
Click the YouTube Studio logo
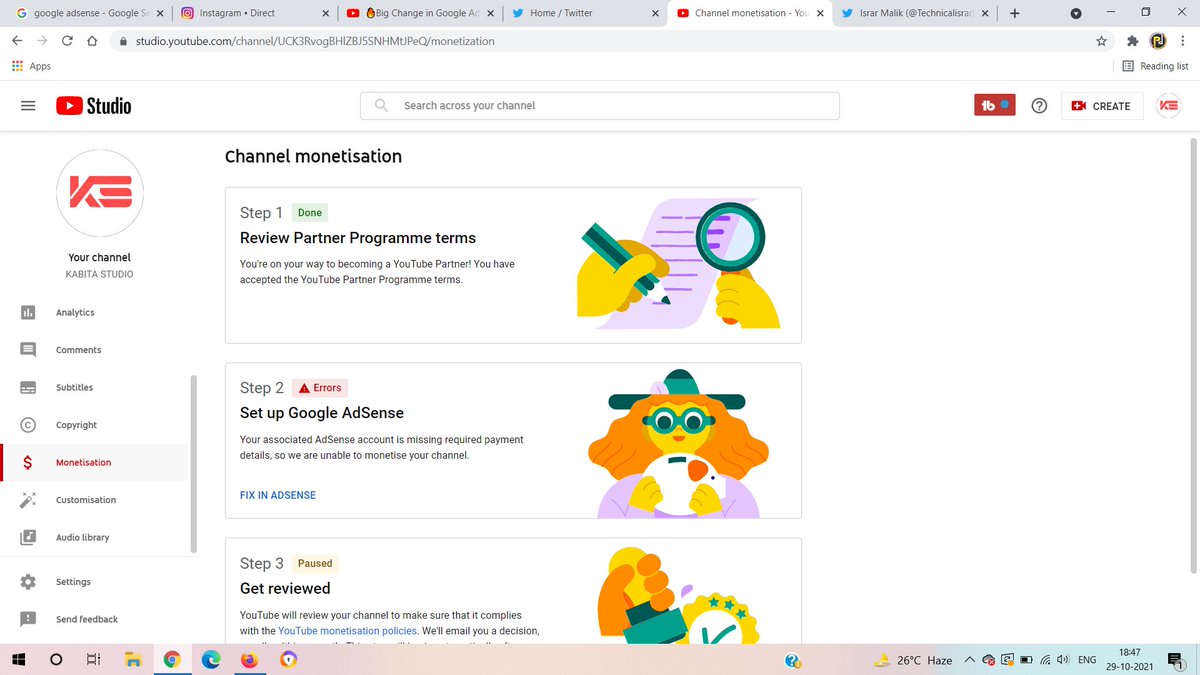click(x=93, y=106)
